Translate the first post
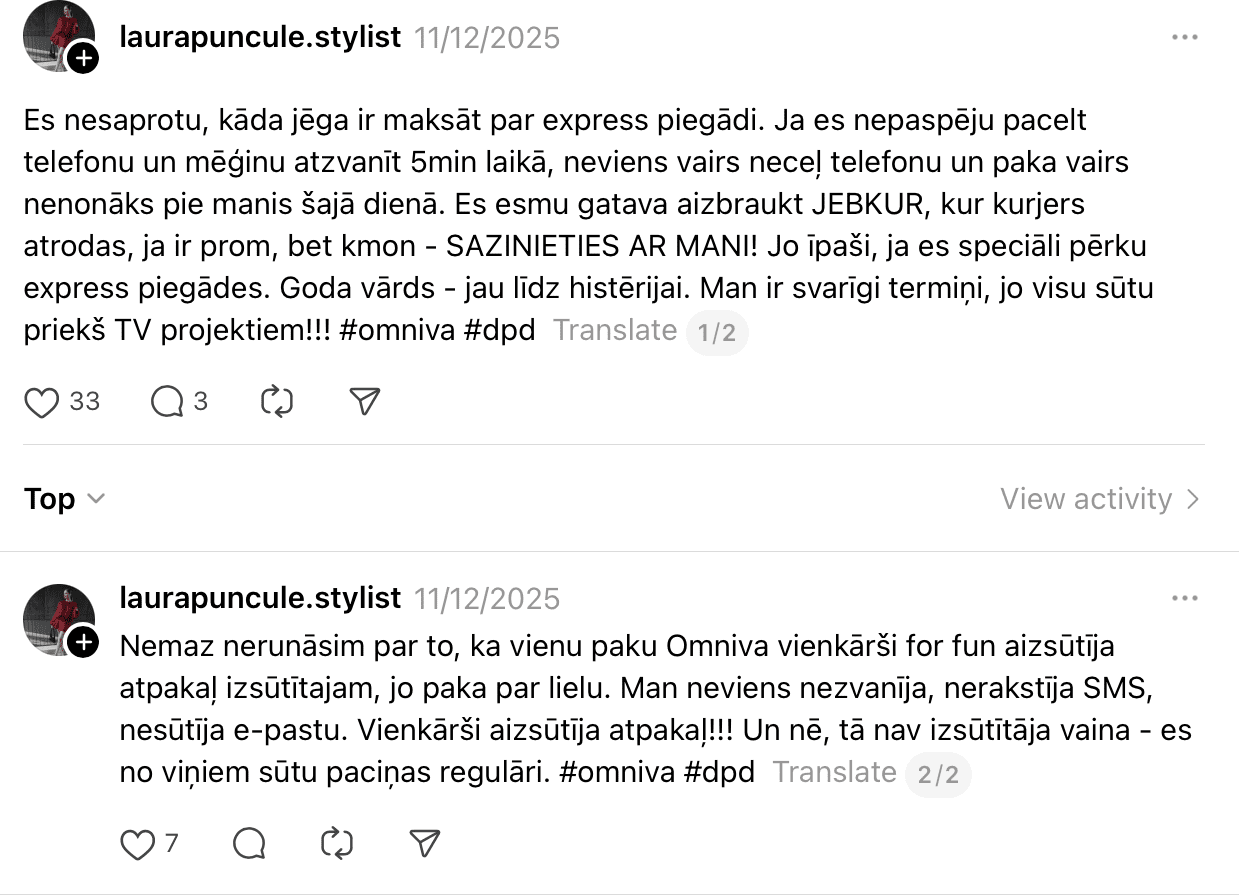The height and width of the screenshot is (895, 1239). [615, 330]
